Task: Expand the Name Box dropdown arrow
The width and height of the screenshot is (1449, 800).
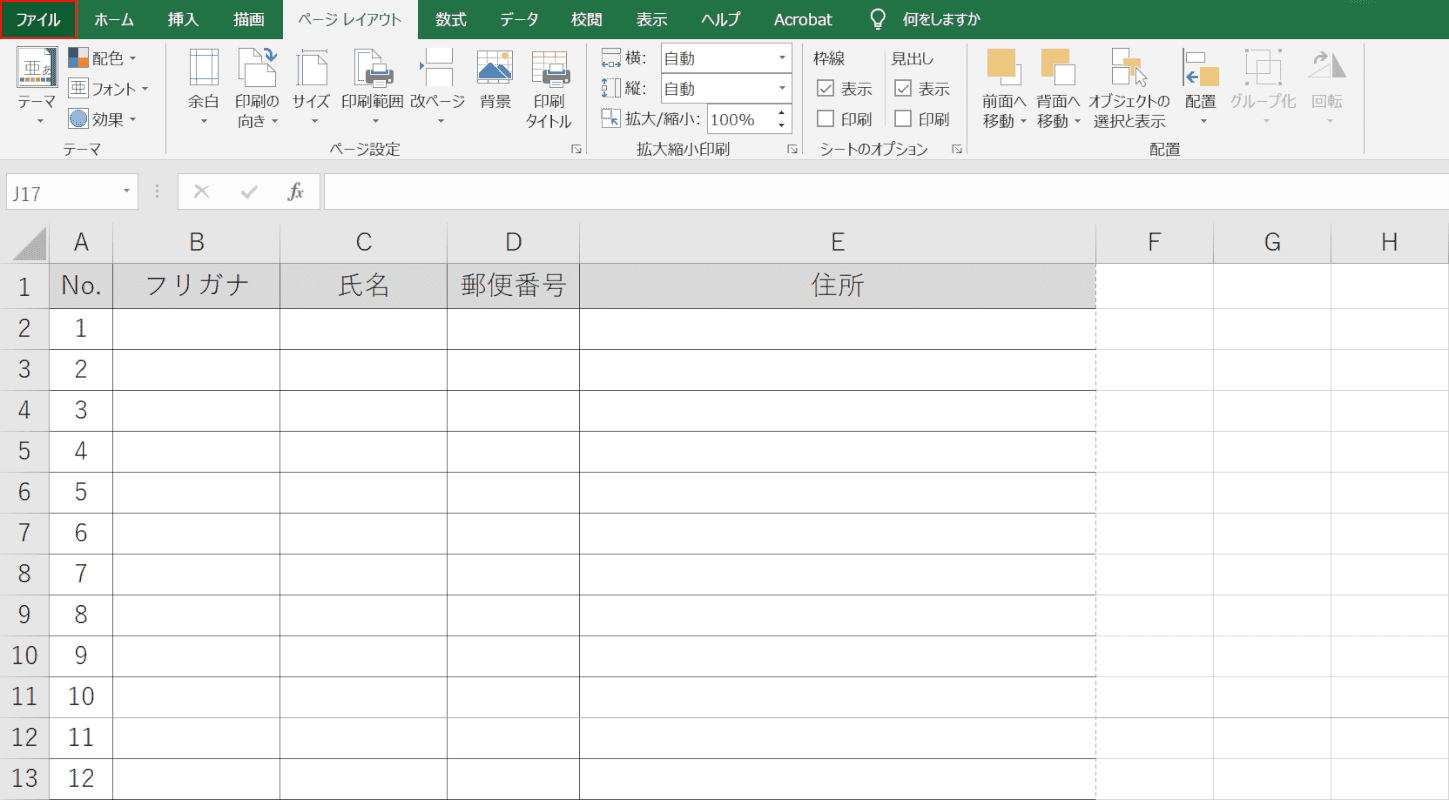Action: [x=127, y=192]
